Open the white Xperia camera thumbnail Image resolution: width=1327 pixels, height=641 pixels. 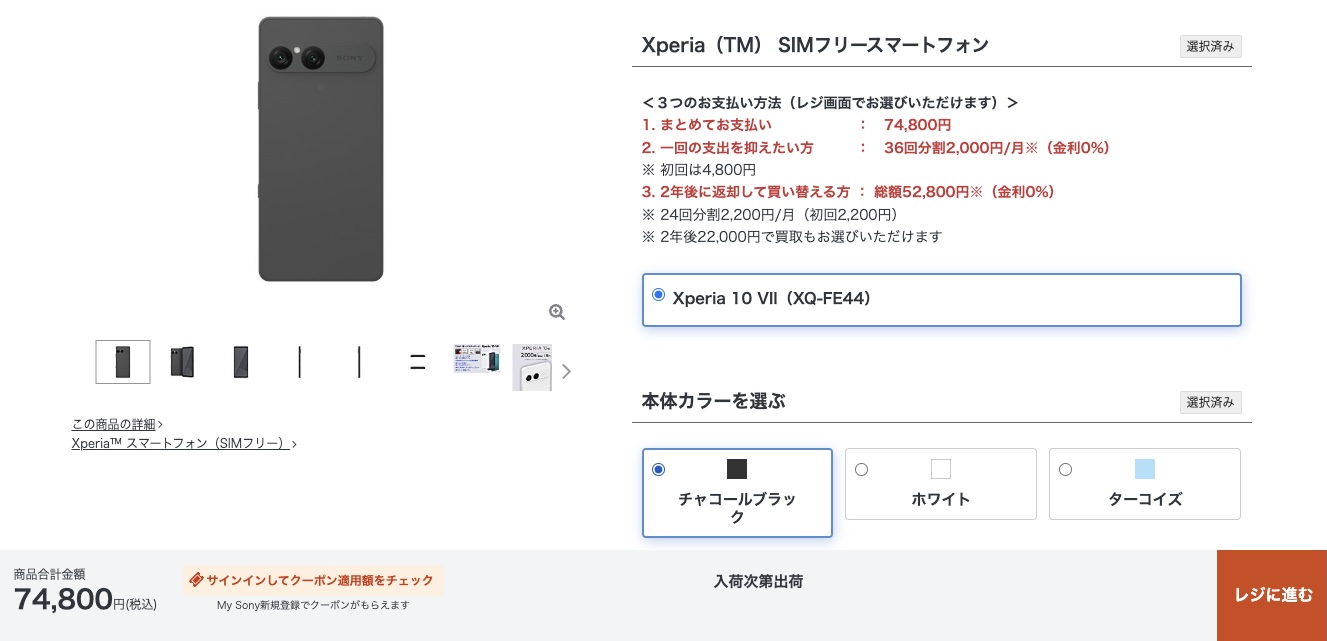[x=532, y=367]
